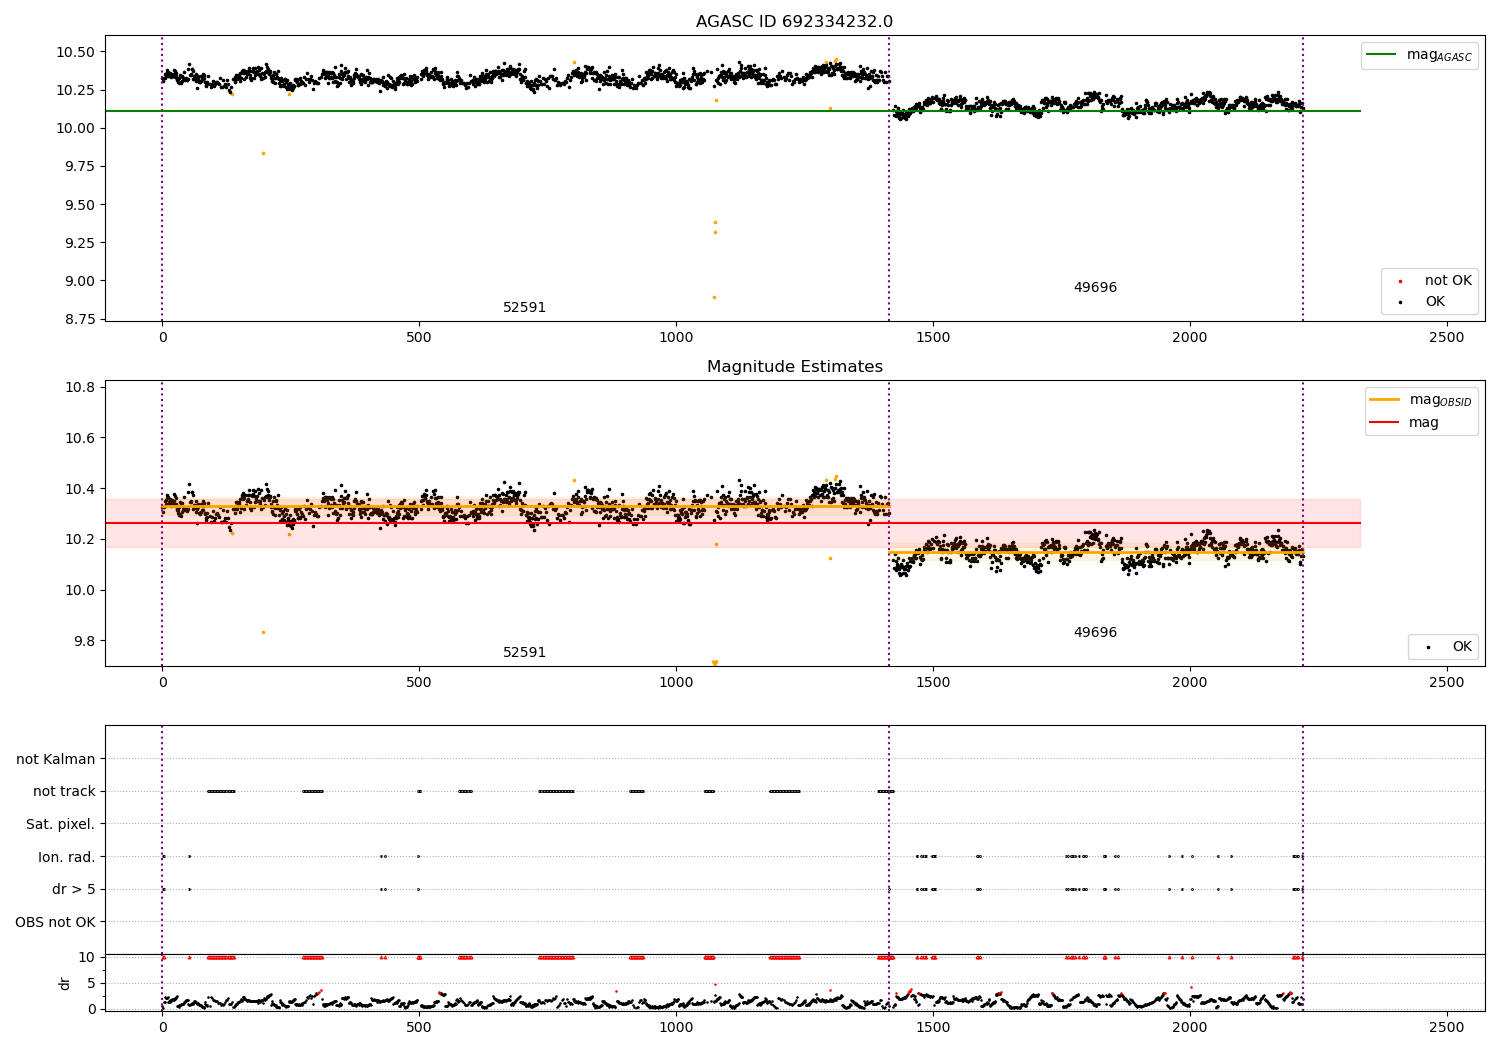The image size is (1500, 1050).
Task: Click the title 'AGASC ID 692334232.0'
Action: [x=794, y=22]
